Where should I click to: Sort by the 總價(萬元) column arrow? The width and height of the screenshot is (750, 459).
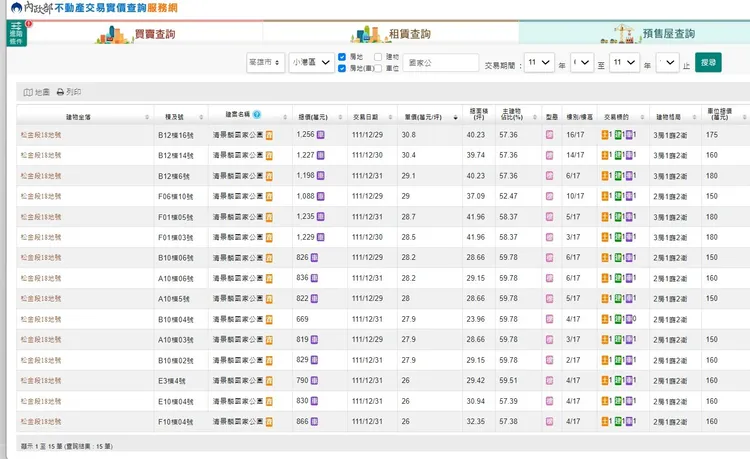pos(340,117)
